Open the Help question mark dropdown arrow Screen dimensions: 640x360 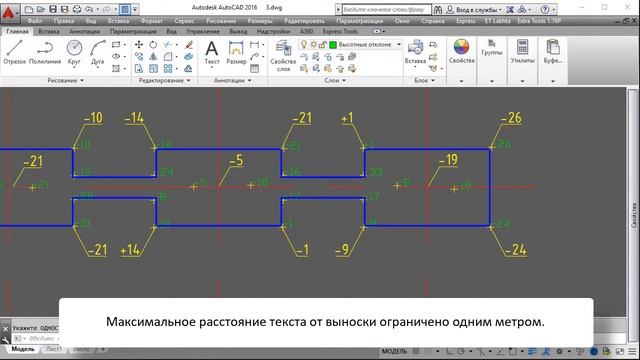click(554, 9)
